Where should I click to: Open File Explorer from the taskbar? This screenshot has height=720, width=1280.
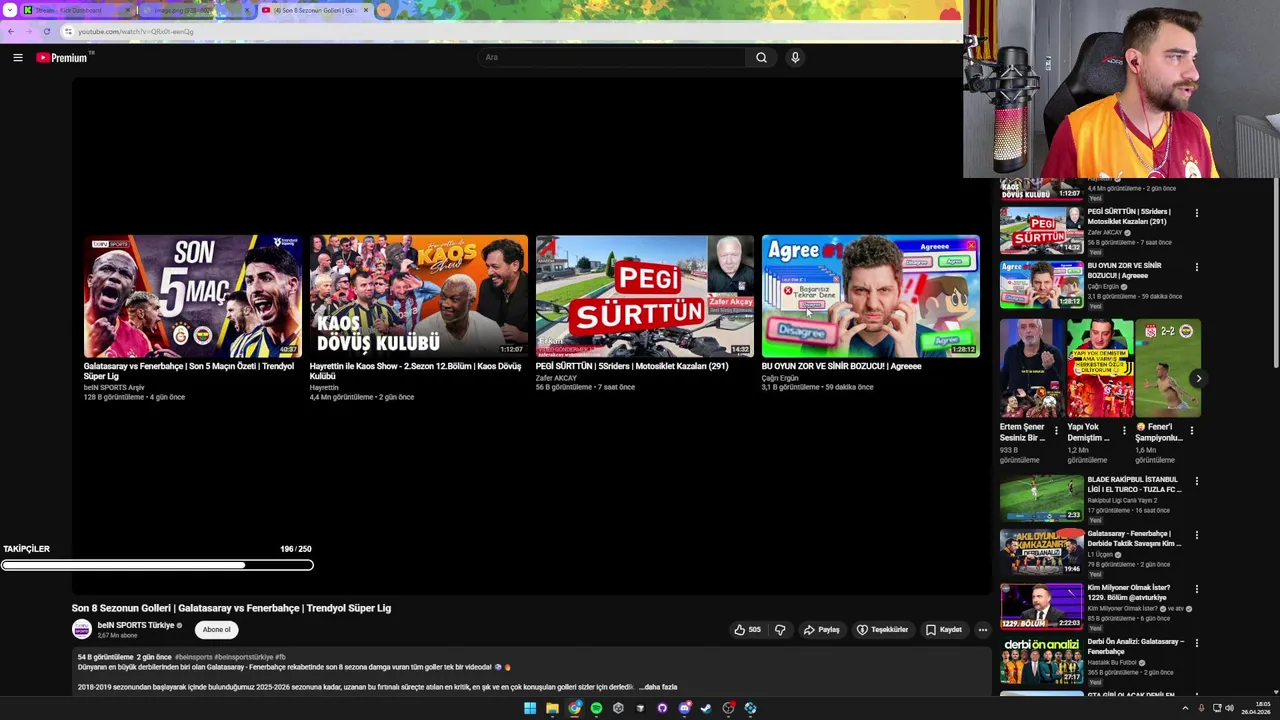click(x=552, y=708)
